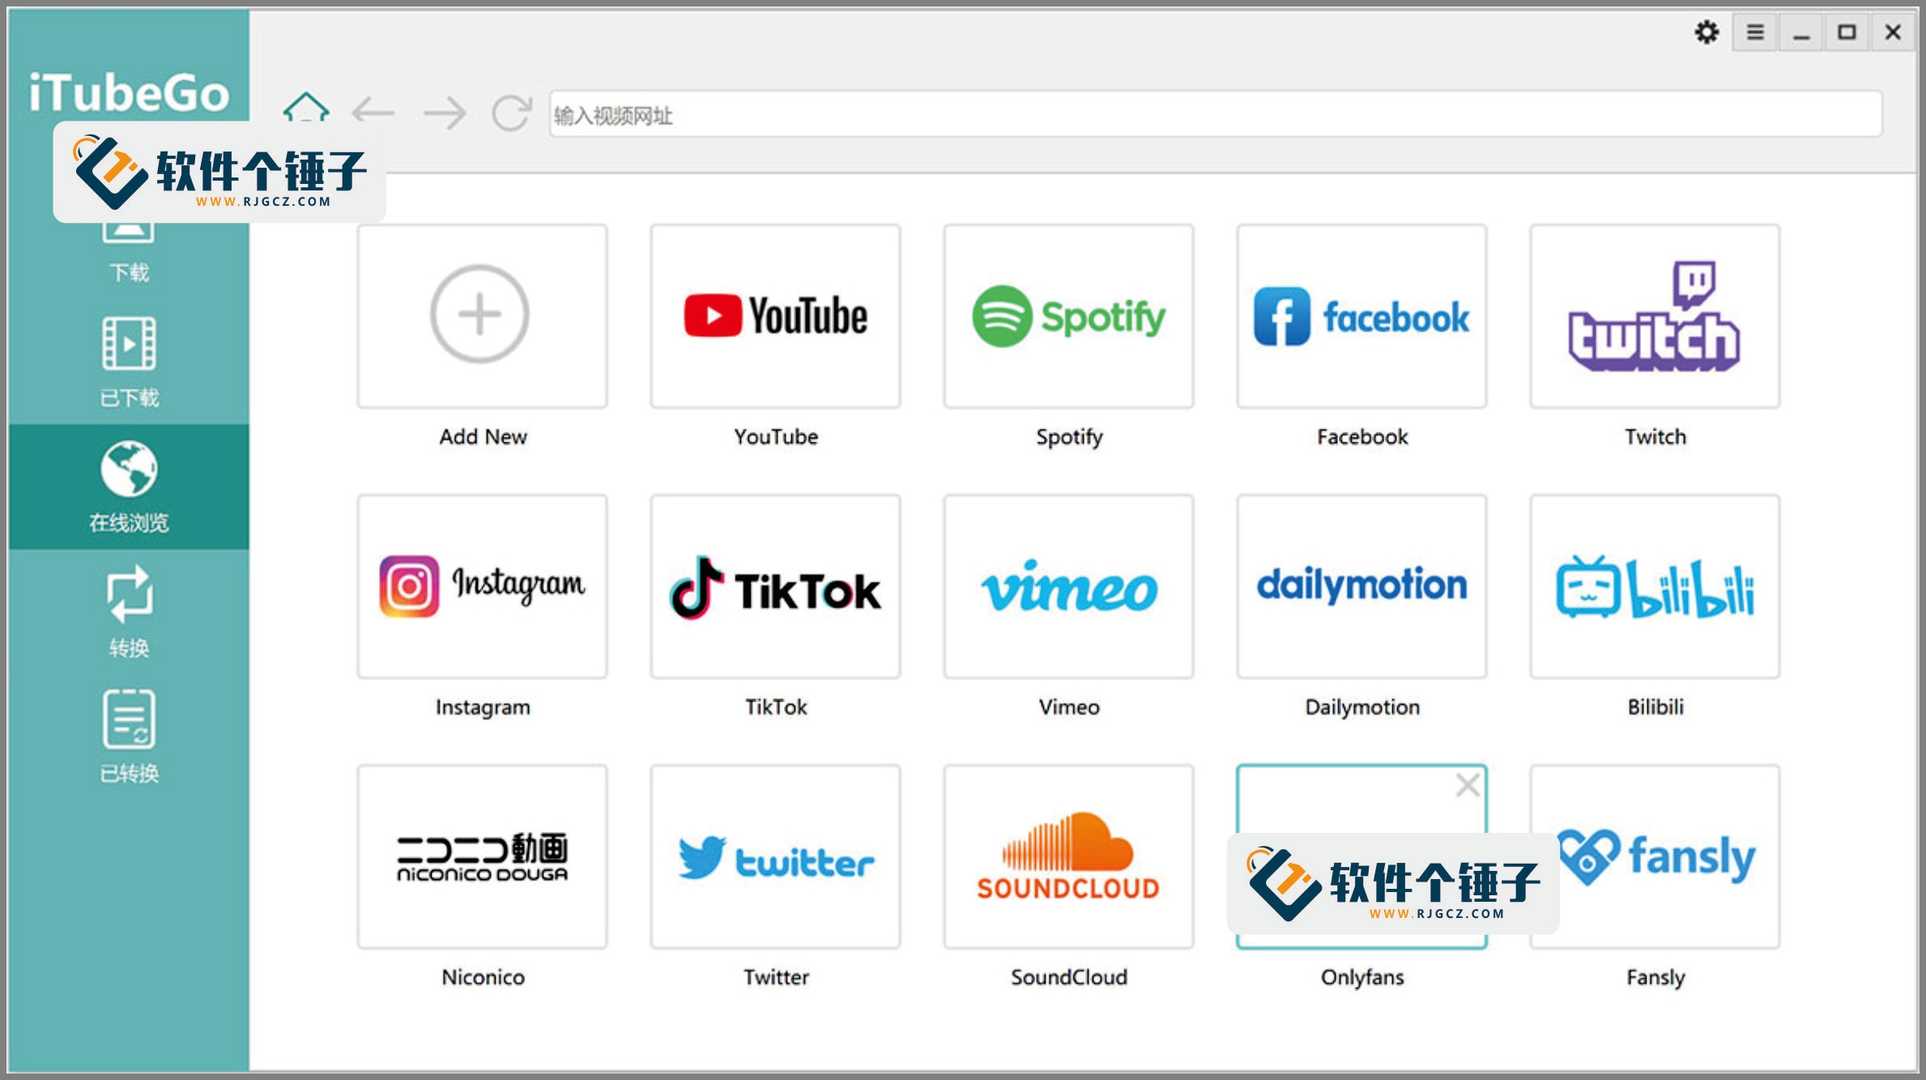1926x1080 pixels.
Task: Open the 转换 (Convert) sidebar tab
Action: pyautogui.click(x=129, y=612)
